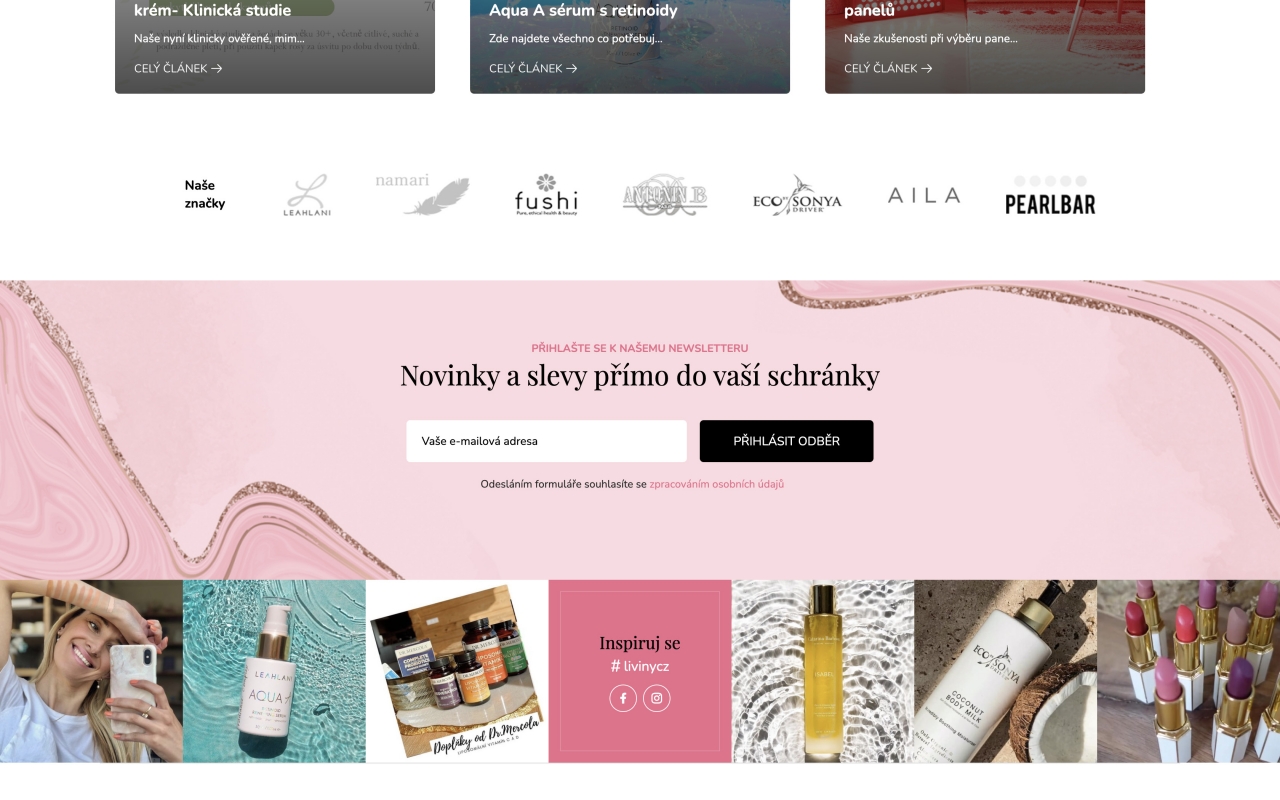Select the fushi brand logo
This screenshot has width=1280, height=800.
(546, 195)
